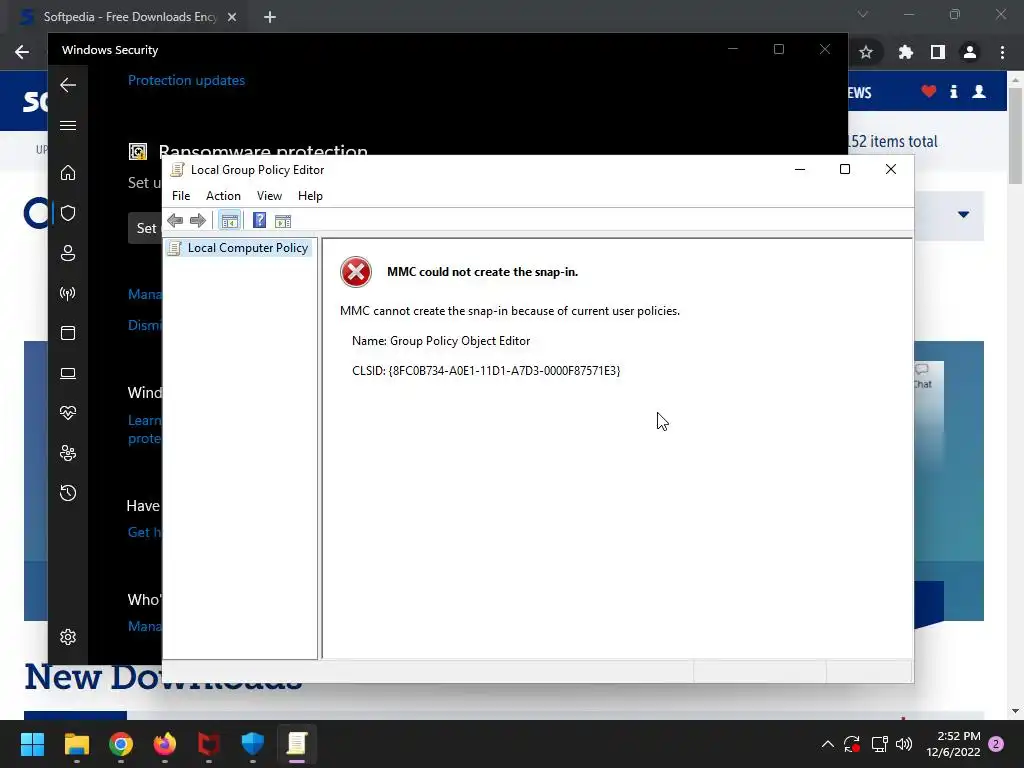Click the volume speaker tray icon
This screenshot has height=768, width=1024.
coord(904,744)
